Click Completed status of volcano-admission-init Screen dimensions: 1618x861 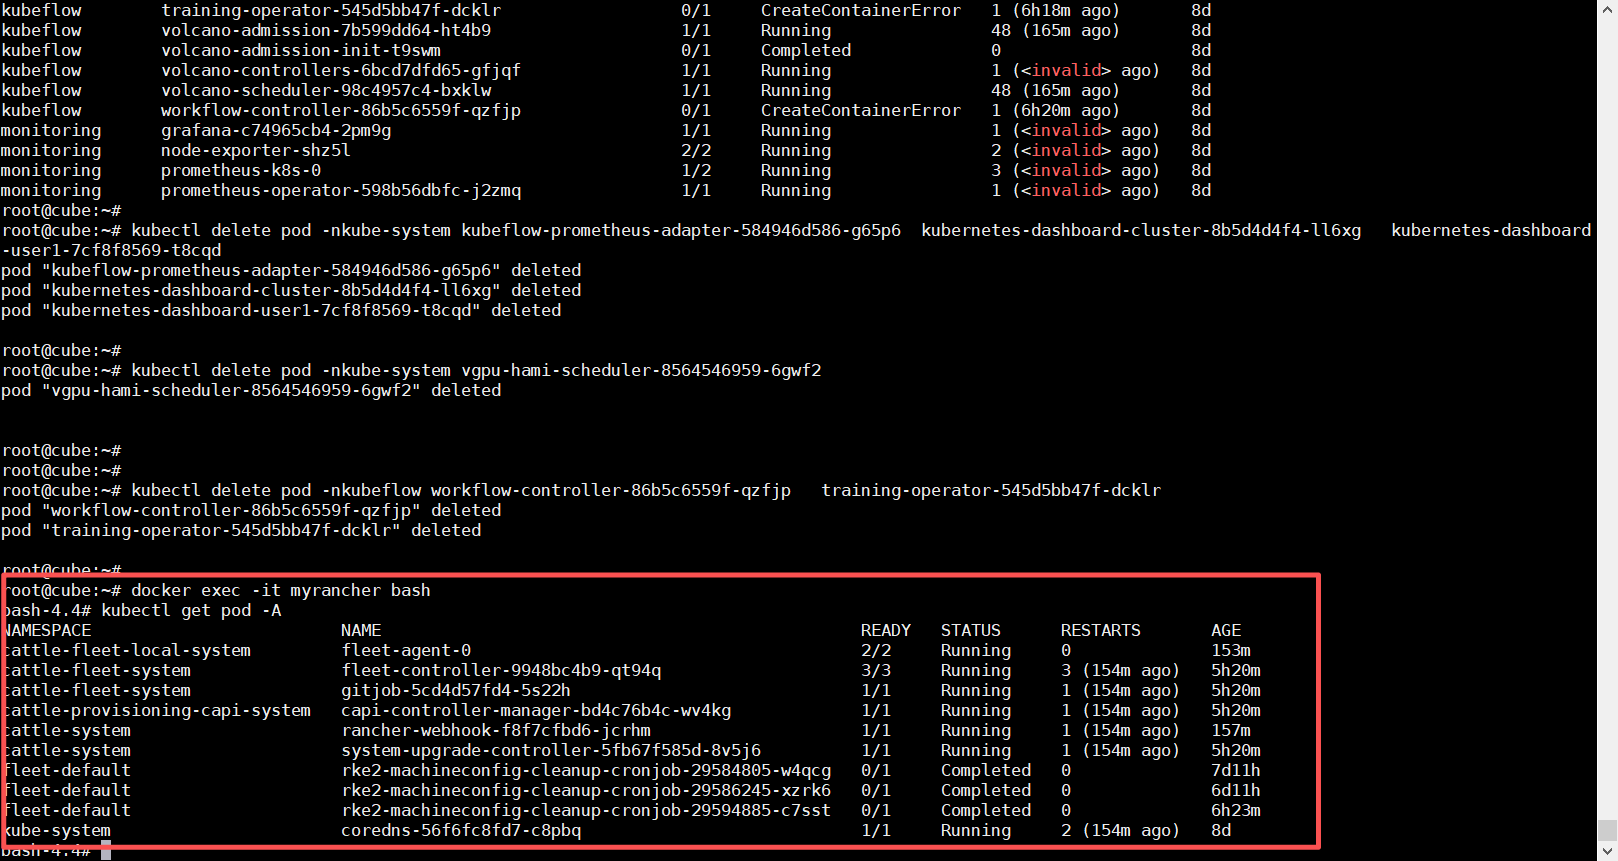[806, 50]
